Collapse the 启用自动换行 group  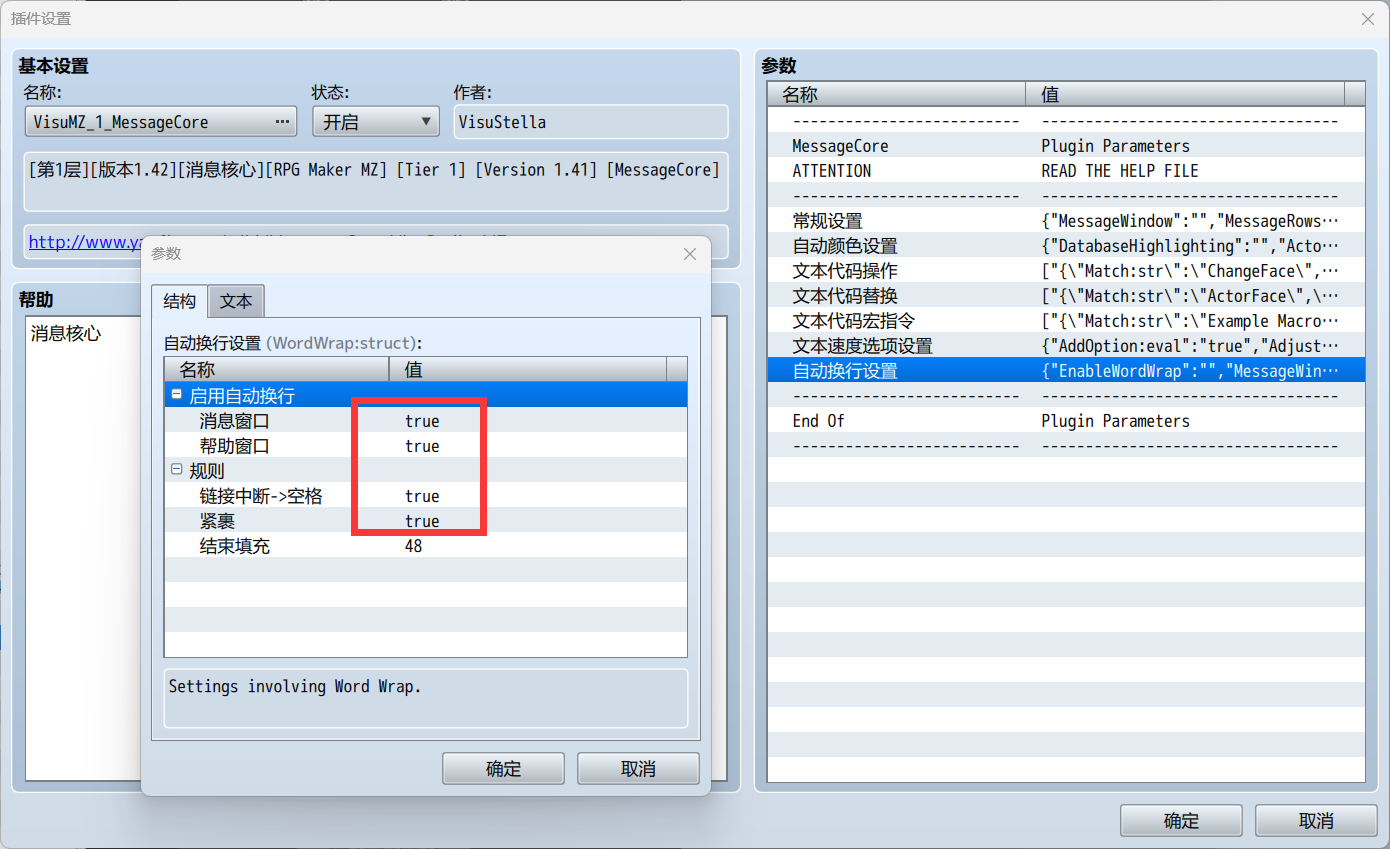pos(176,396)
